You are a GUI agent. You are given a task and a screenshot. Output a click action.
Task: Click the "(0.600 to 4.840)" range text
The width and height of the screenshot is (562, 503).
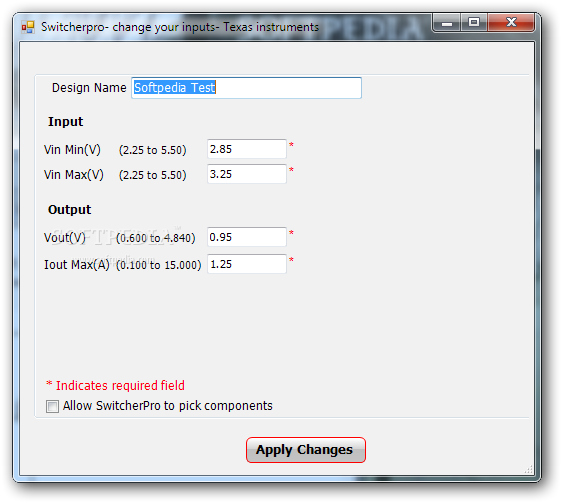[156, 238]
